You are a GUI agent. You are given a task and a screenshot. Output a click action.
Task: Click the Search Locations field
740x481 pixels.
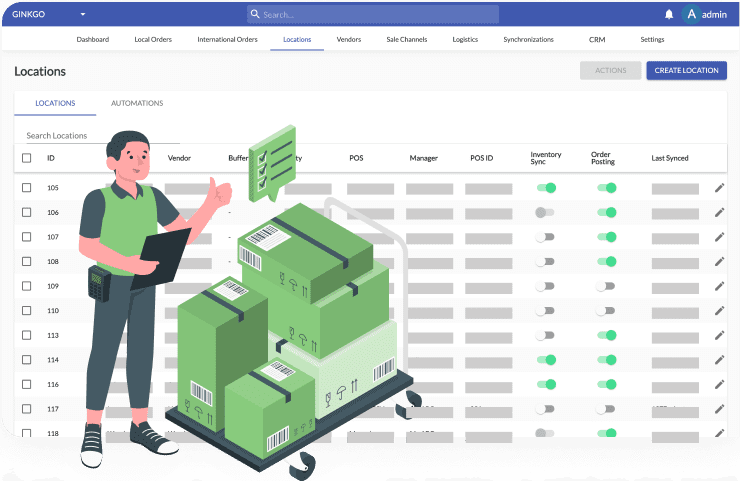pos(103,135)
